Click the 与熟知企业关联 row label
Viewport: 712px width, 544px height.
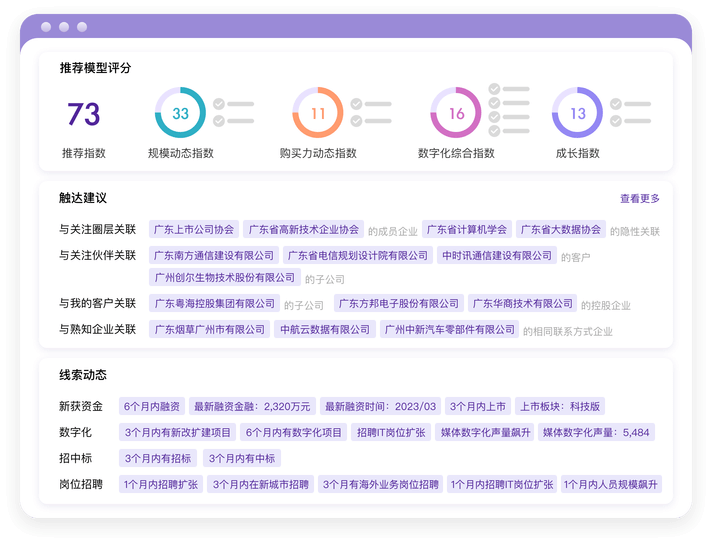(x=97, y=329)
